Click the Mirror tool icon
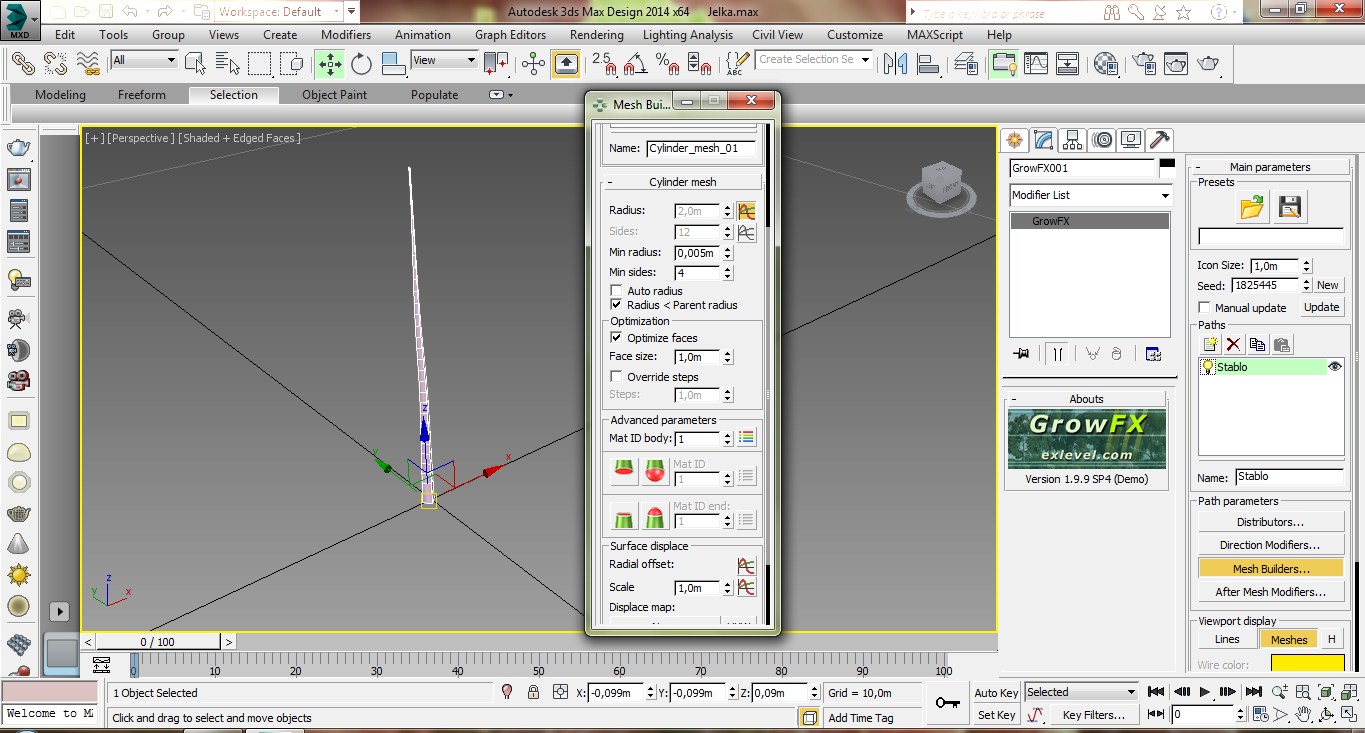Viewport: 1365px width, 733px height. 895,64
